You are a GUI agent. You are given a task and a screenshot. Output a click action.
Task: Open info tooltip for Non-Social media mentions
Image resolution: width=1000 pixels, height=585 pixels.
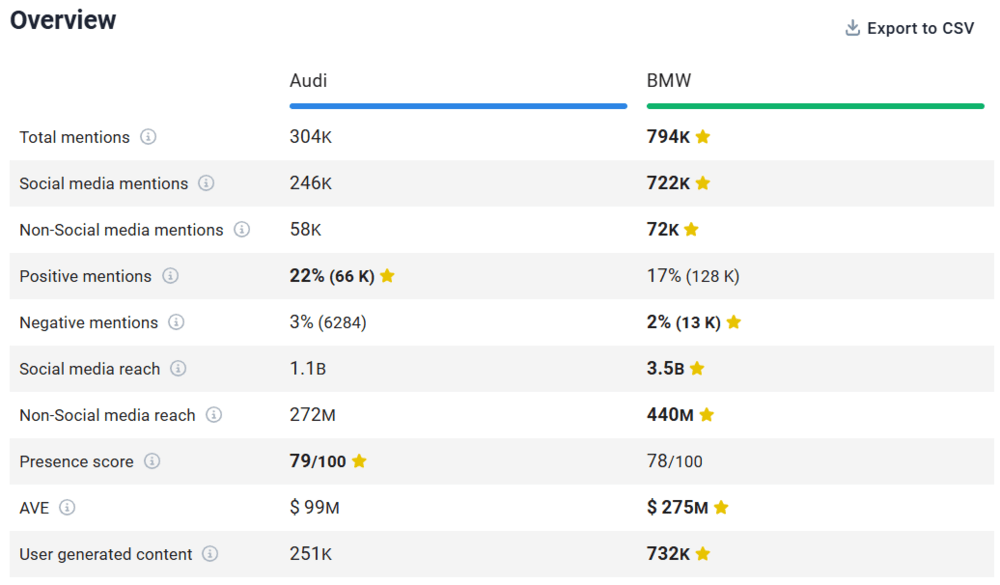click(242, 229)
